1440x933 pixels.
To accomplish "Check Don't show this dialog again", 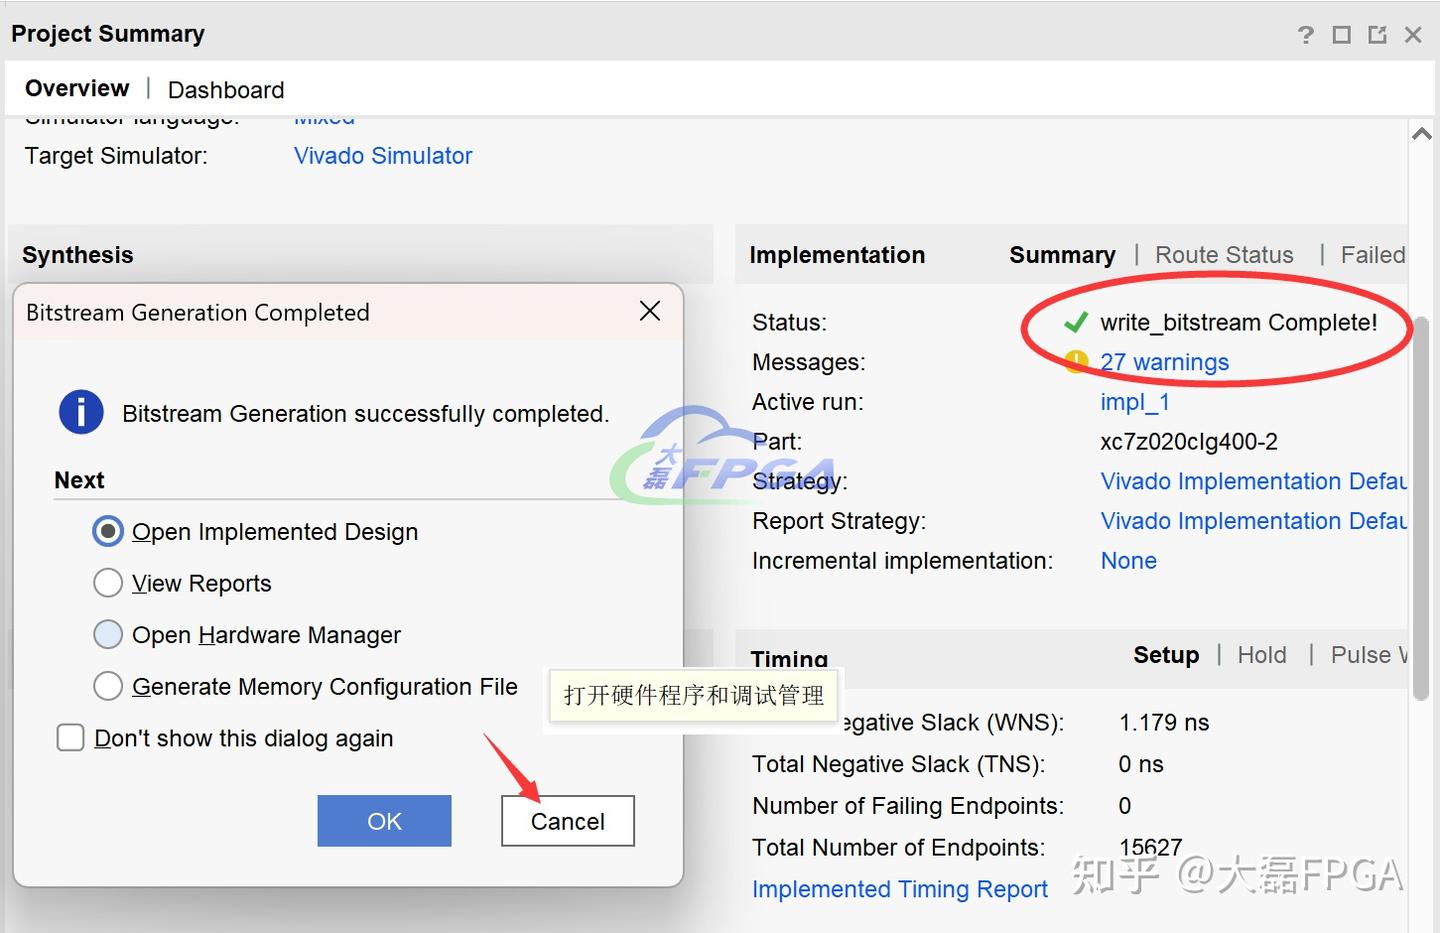I will tap(70, 737).
